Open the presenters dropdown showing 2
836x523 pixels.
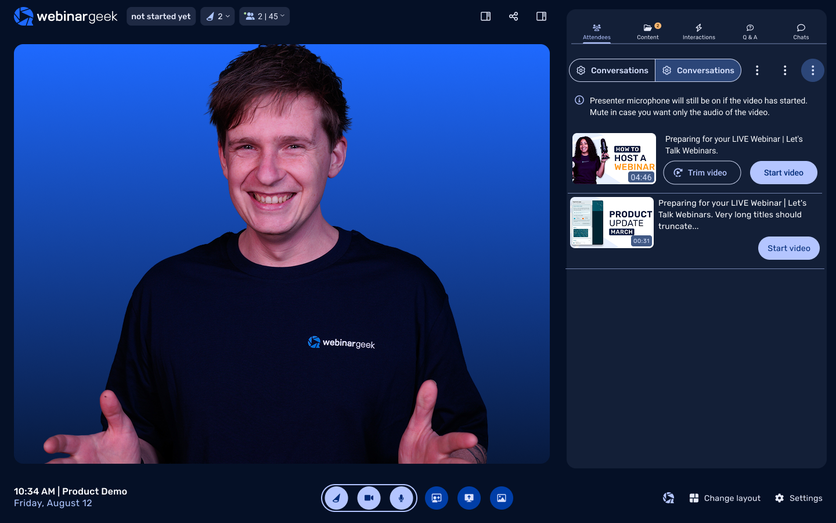[218, 17]
